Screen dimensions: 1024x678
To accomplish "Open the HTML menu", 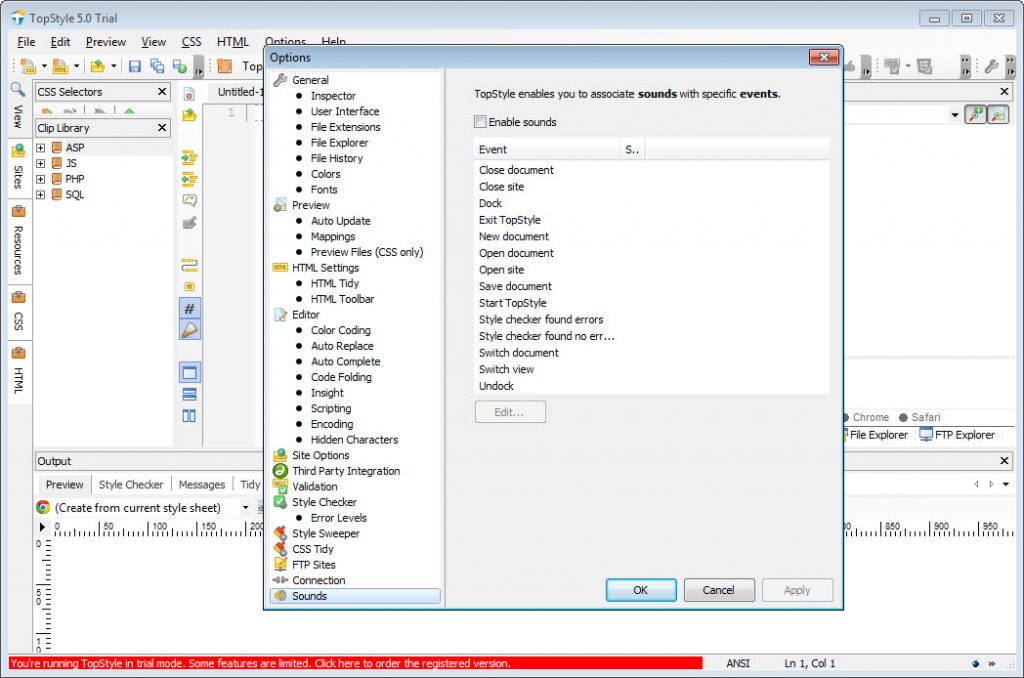I will point(232,42).
